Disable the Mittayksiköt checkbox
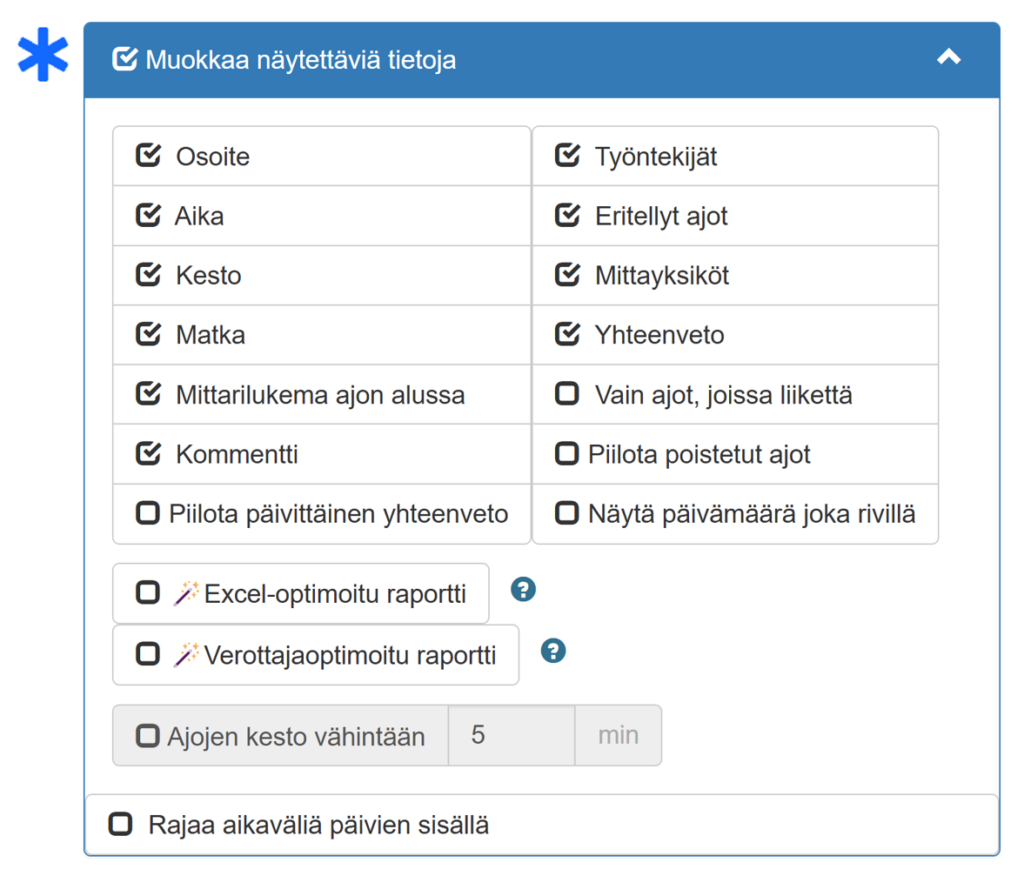The height and width of the screenshot is (876, 1024). click(568, 274)
